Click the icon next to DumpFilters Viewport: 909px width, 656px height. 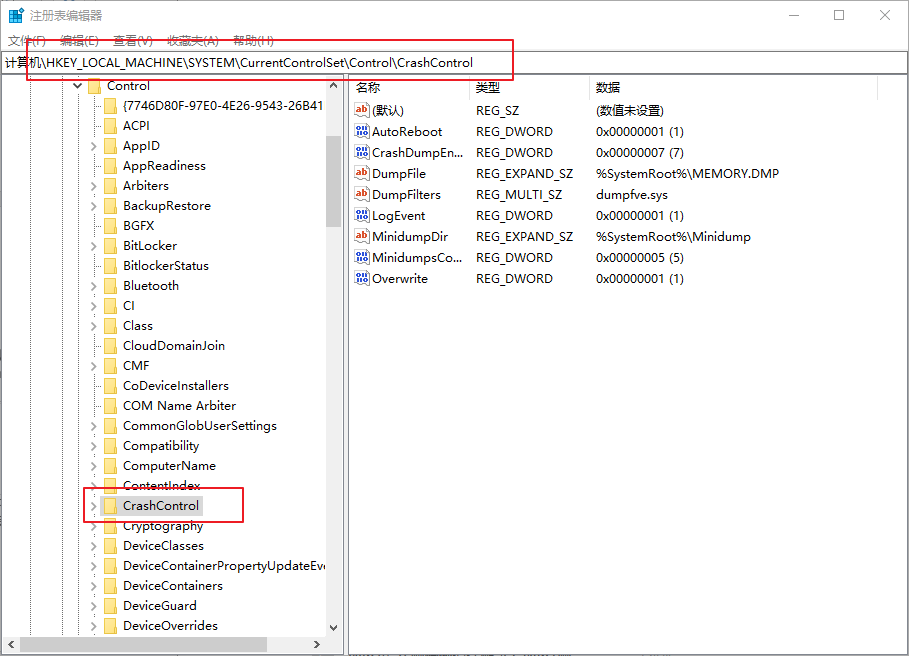[362, 195]
